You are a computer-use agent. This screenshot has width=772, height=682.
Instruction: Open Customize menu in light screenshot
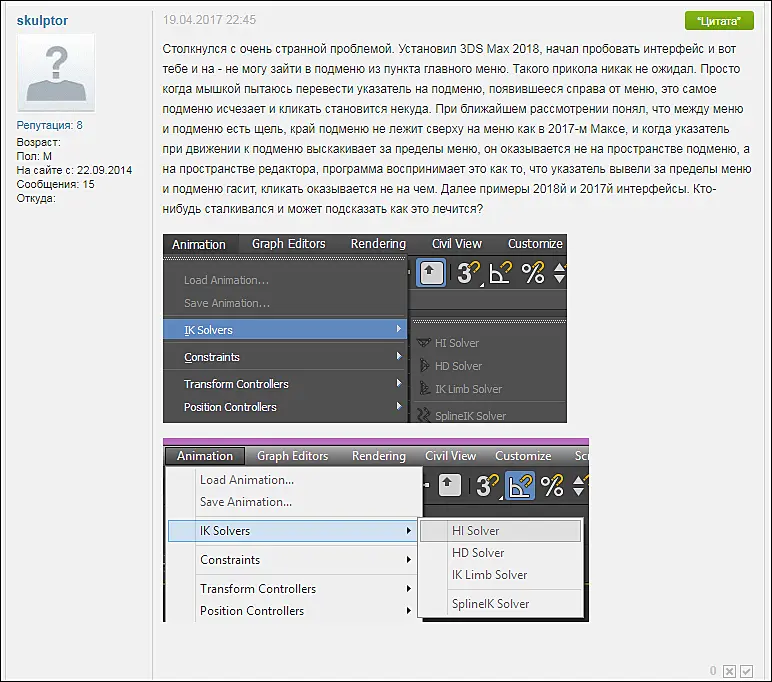point(523,456)
